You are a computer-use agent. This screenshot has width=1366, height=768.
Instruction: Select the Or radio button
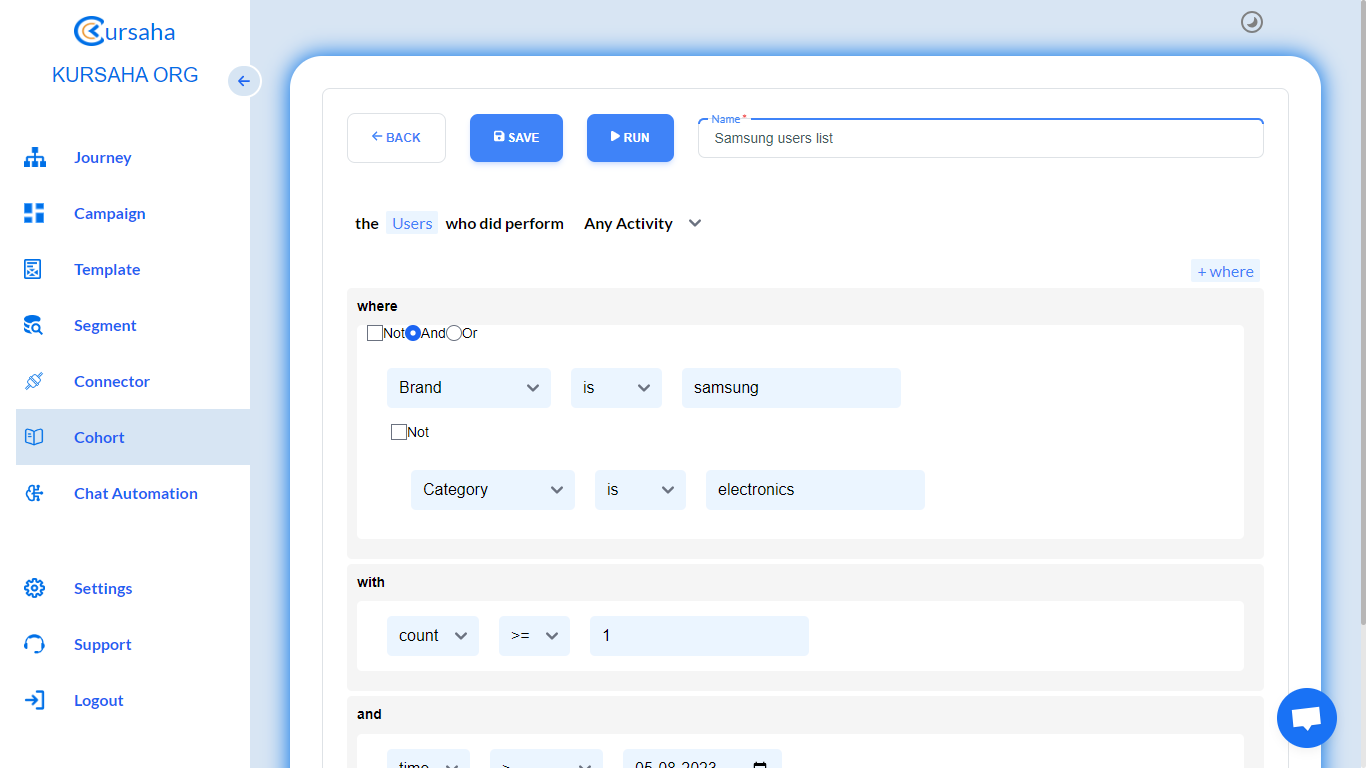click(x=454, y=333)
